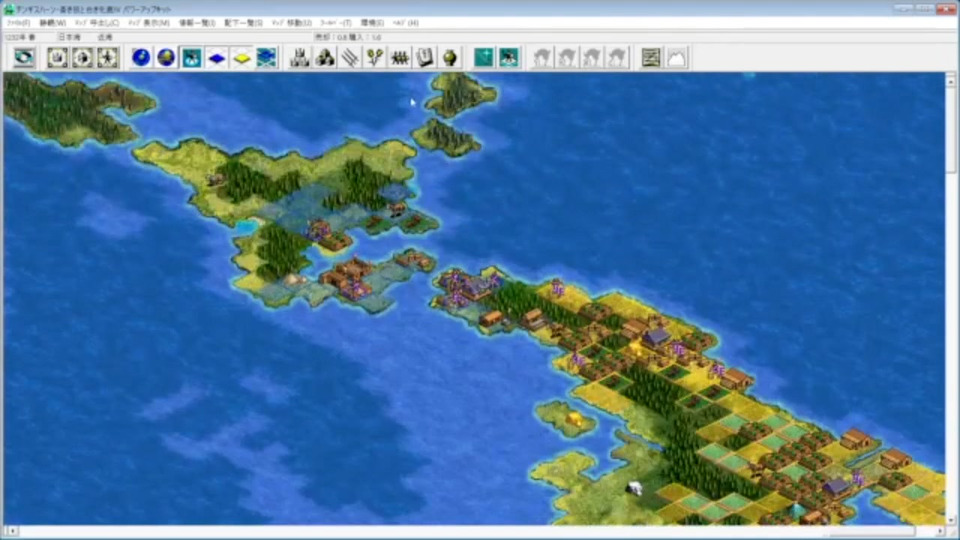960x540 pixels.
Task: Click the blue stacked grid tiles icon
Action: (x=267, y=58)
